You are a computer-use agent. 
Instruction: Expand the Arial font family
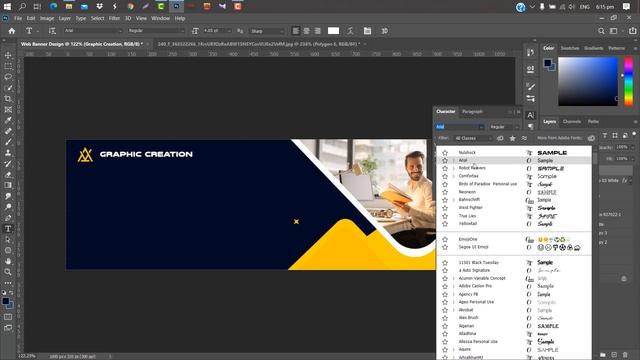[453, 160]
